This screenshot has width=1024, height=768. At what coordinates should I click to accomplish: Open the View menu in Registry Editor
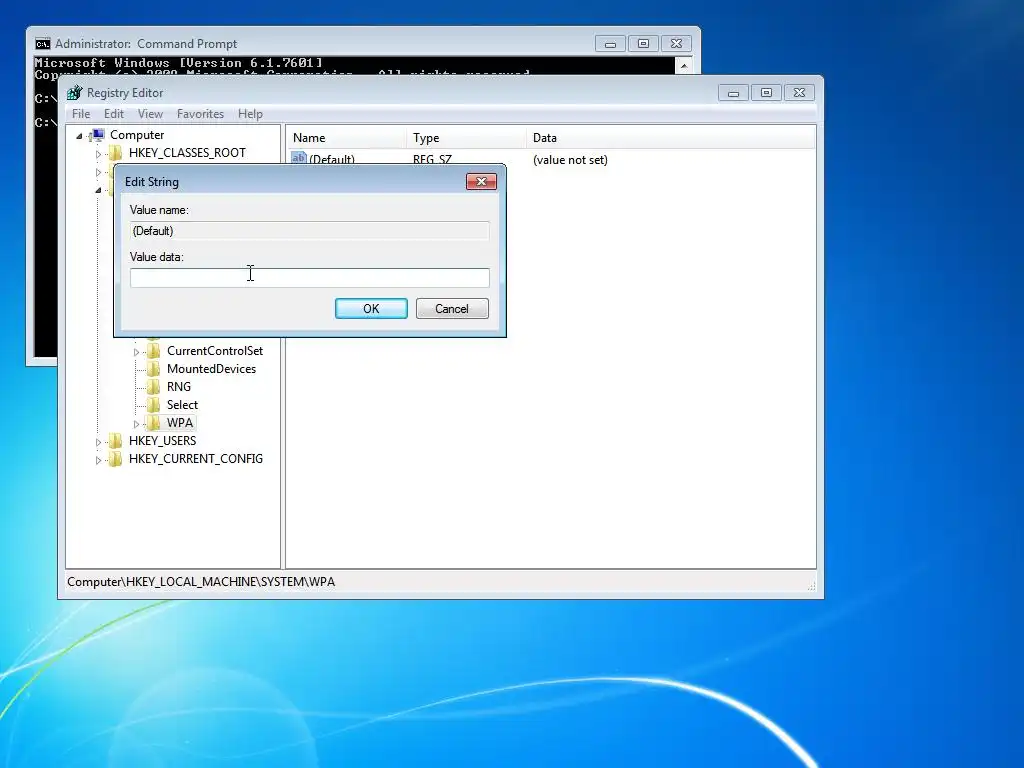pyautogui.click(x=150, y=114)
